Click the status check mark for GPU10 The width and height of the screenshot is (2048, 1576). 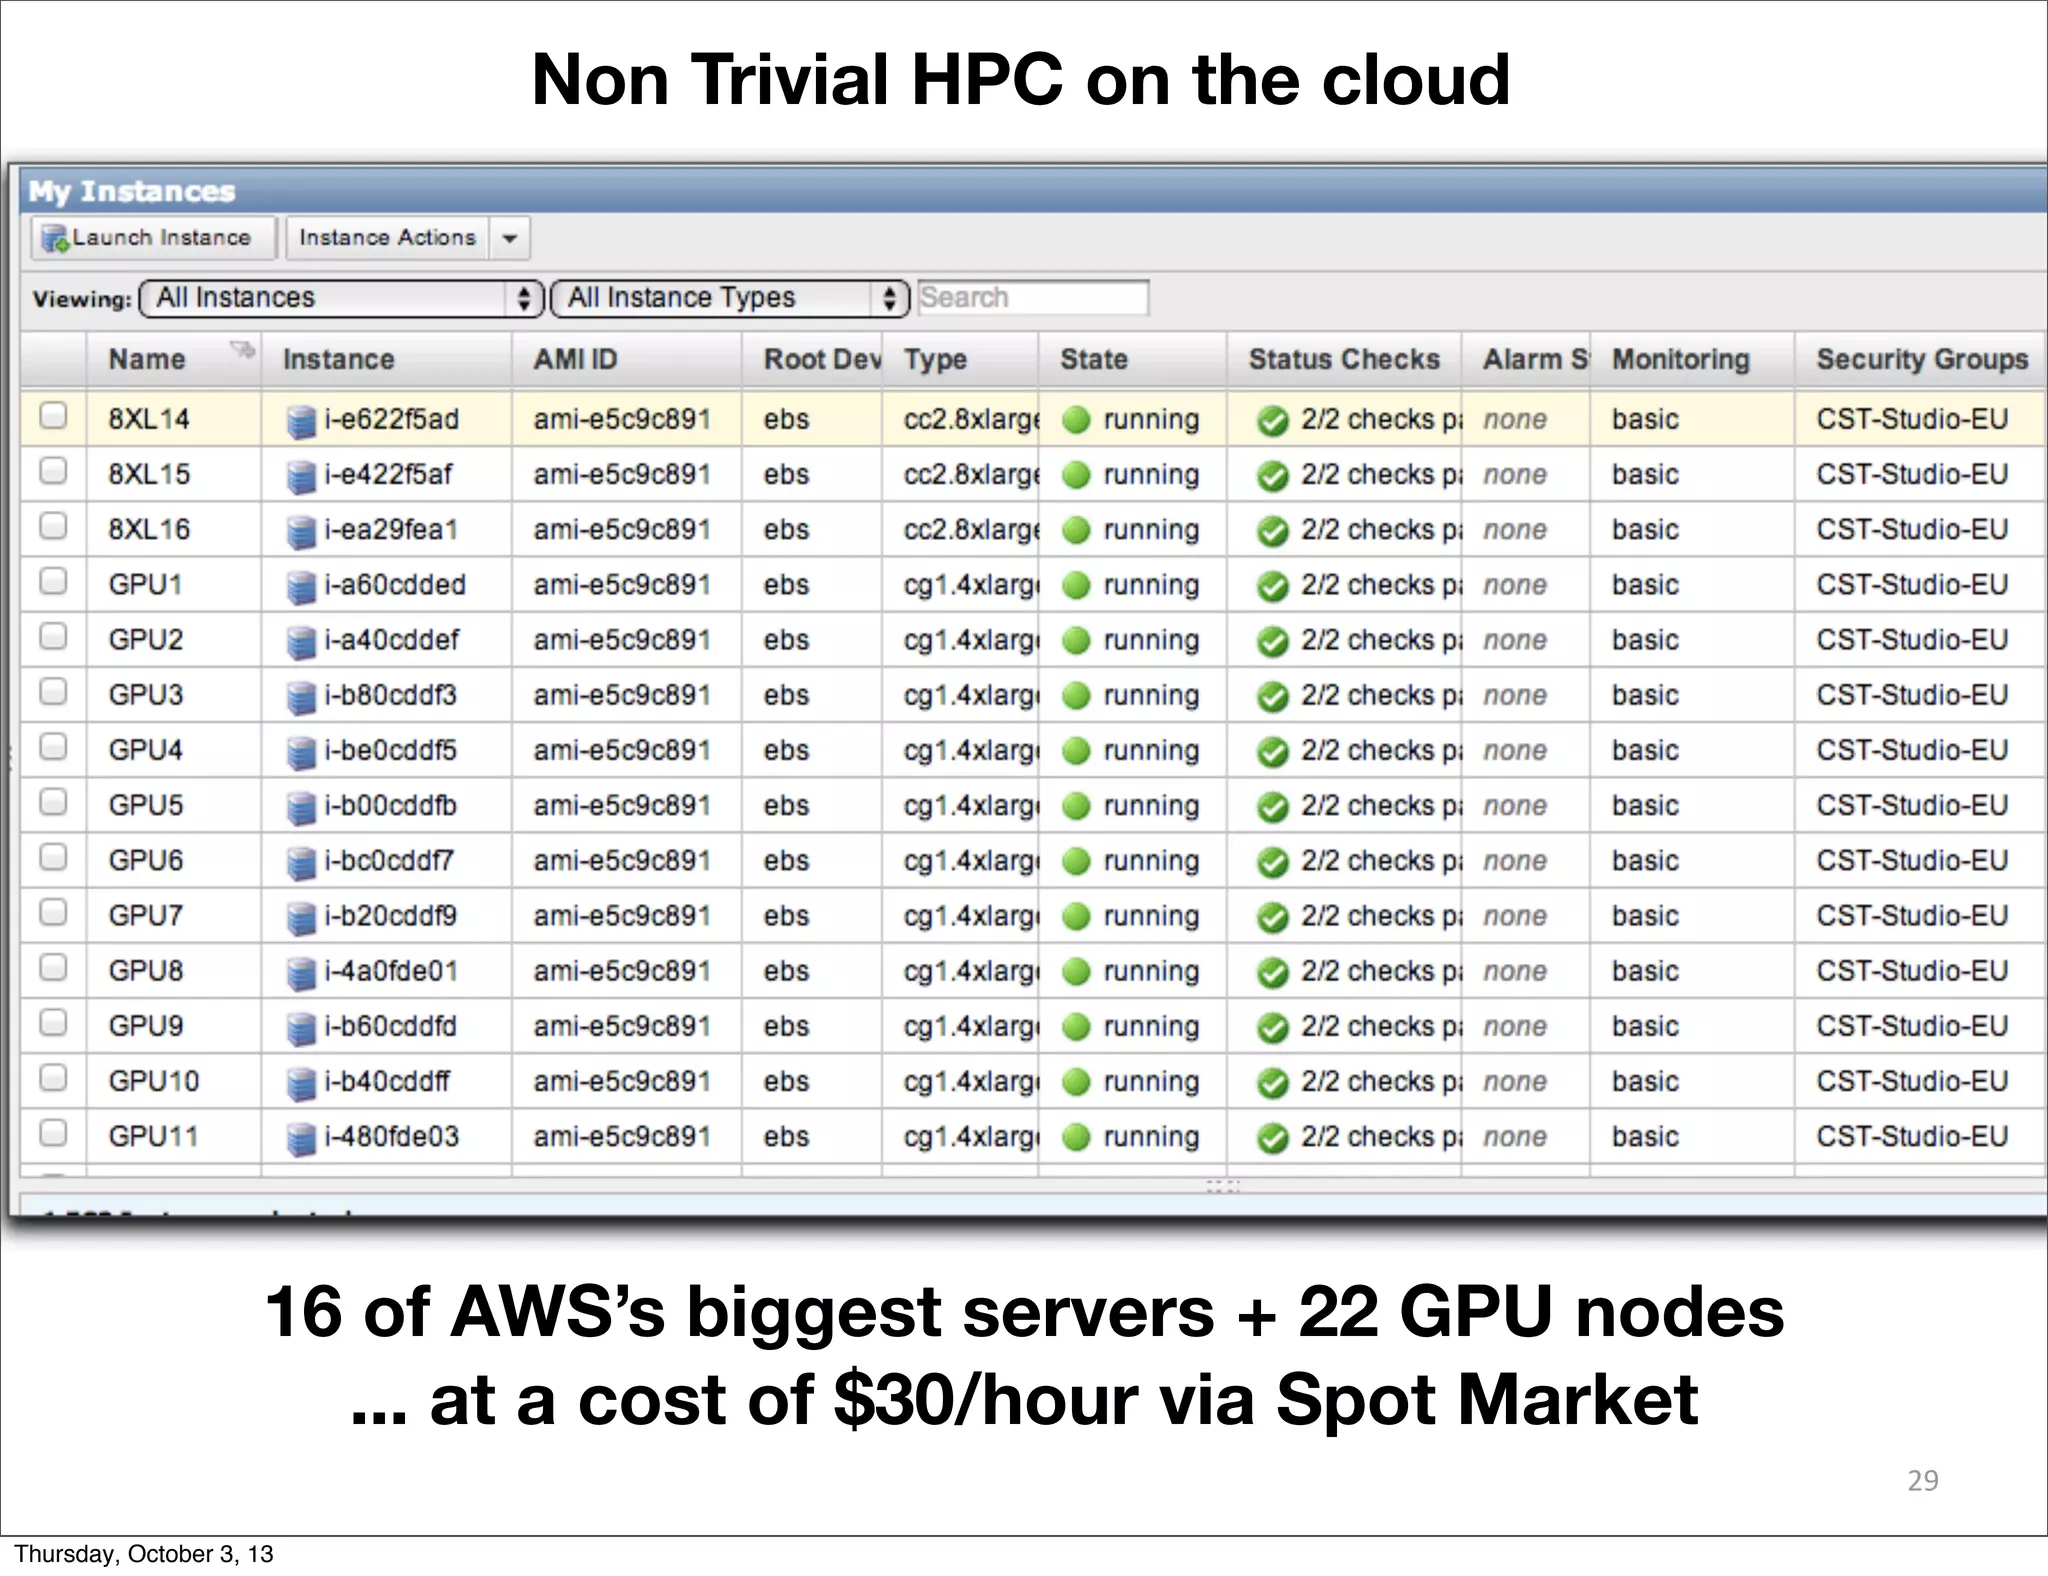[1273, 1083]
